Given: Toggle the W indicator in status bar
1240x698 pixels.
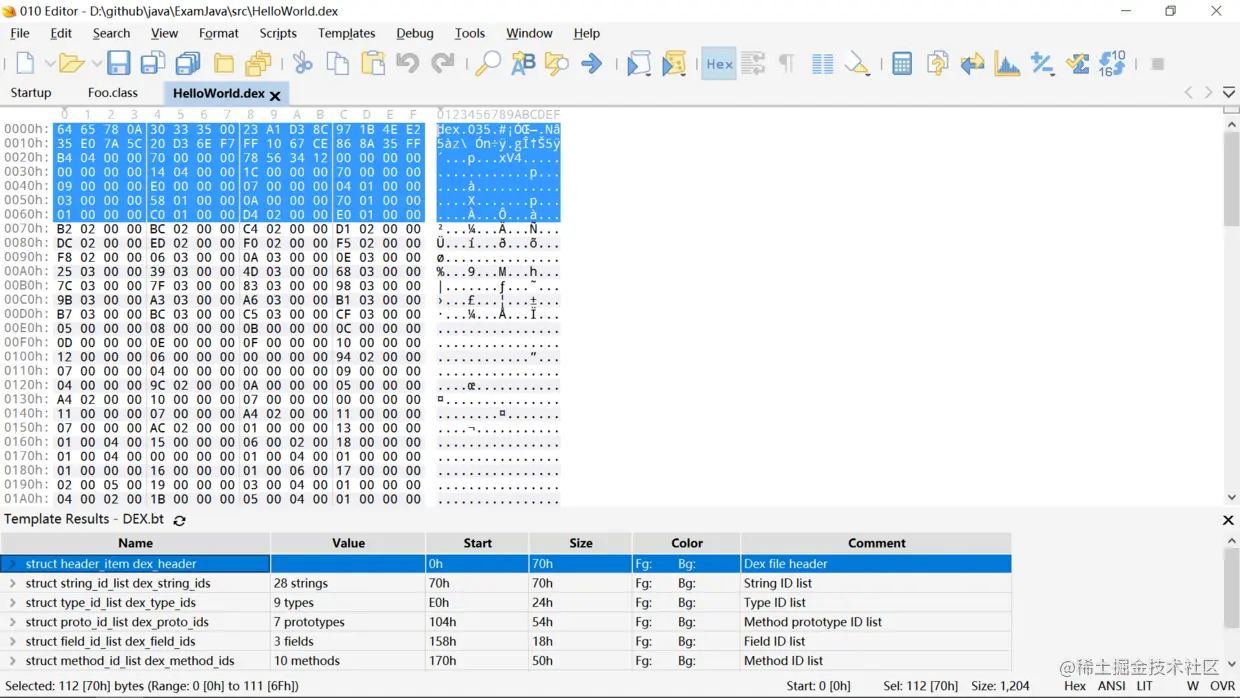Looking at the screenshot, I should pos(1193,686).
